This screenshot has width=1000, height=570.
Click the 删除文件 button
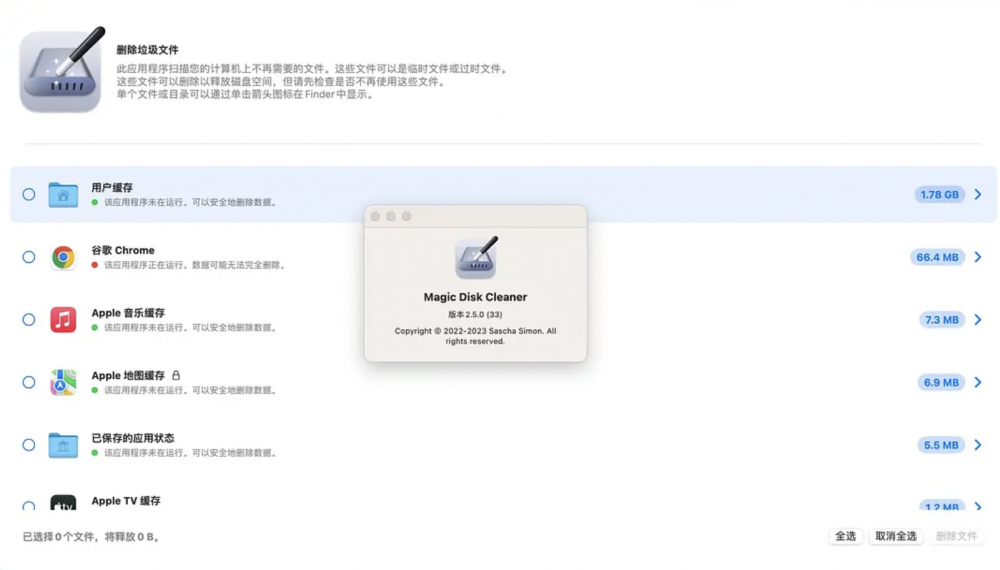point(956,536)
